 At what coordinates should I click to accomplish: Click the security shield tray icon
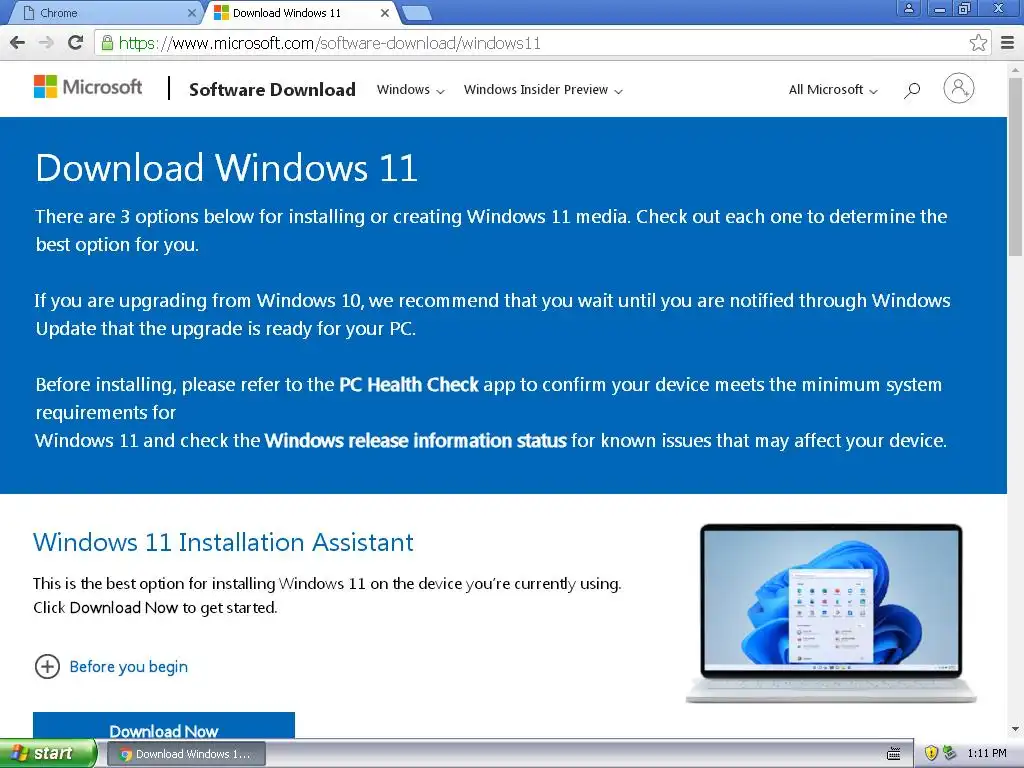point(931,753)
